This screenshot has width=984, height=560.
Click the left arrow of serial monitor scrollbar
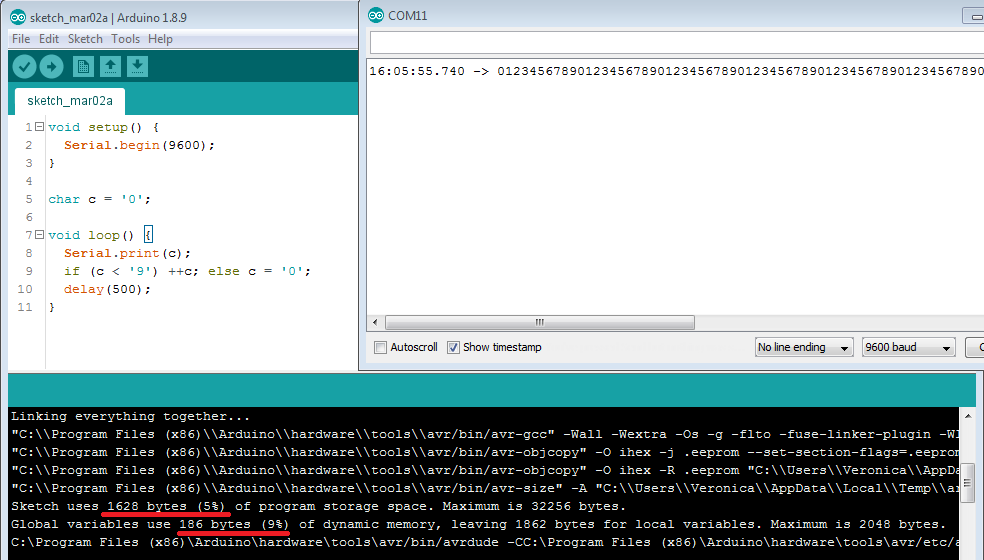coord(375,323)
